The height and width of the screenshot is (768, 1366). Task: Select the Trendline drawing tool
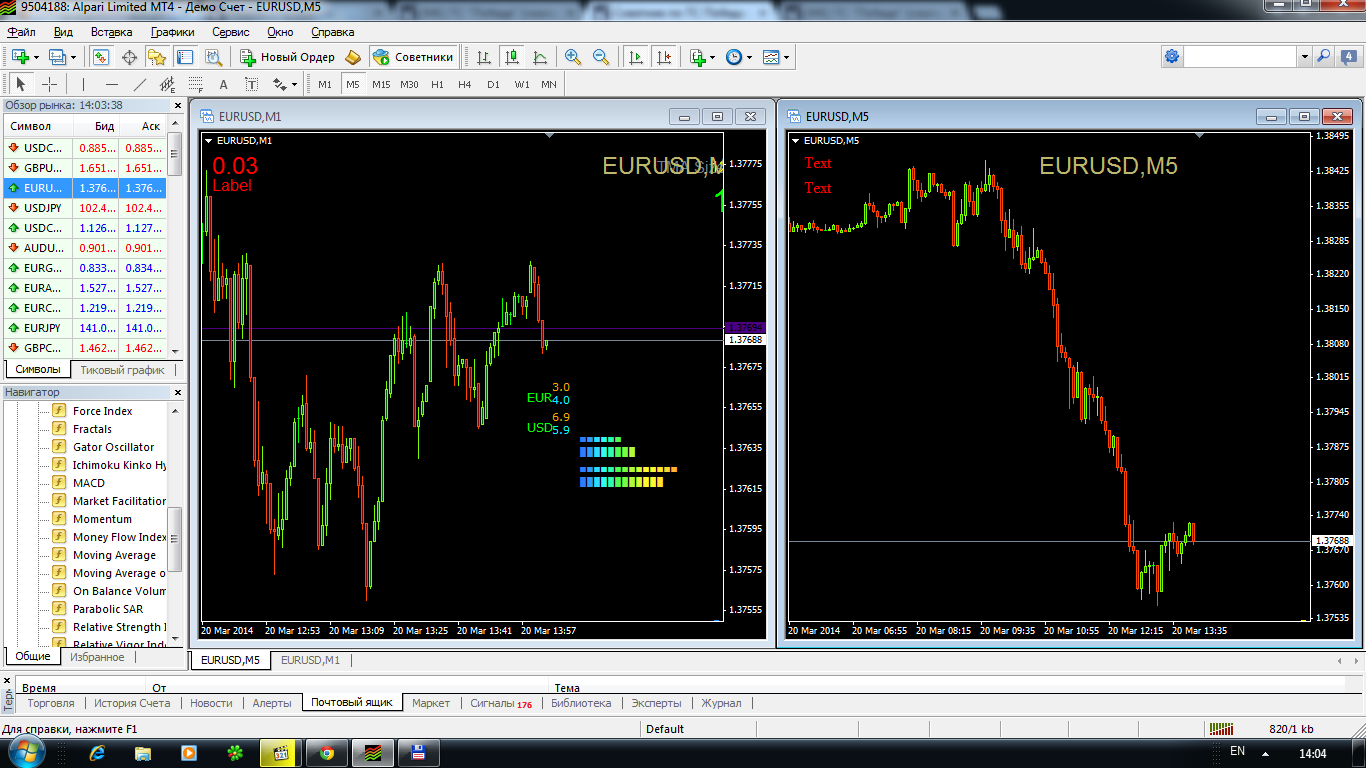pyautogui.click(x=139, y=84)
